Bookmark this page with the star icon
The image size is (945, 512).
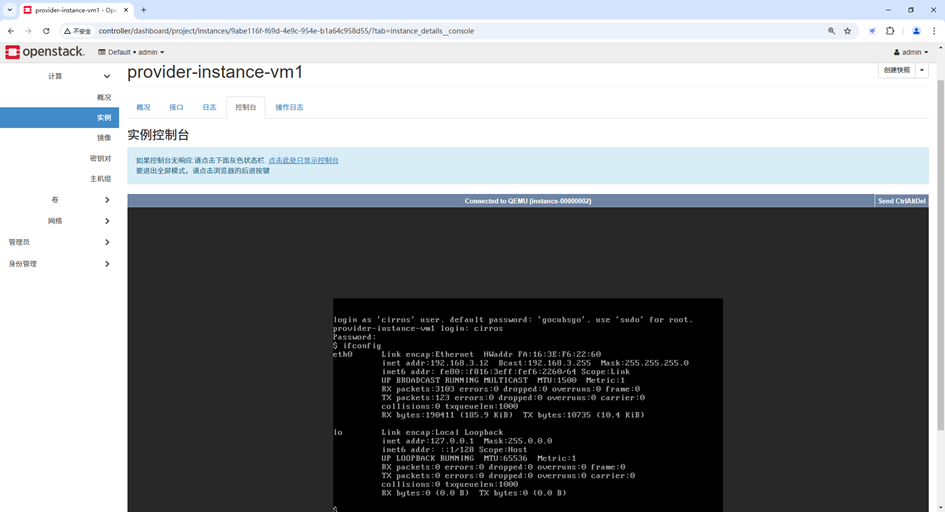(847, 31)
